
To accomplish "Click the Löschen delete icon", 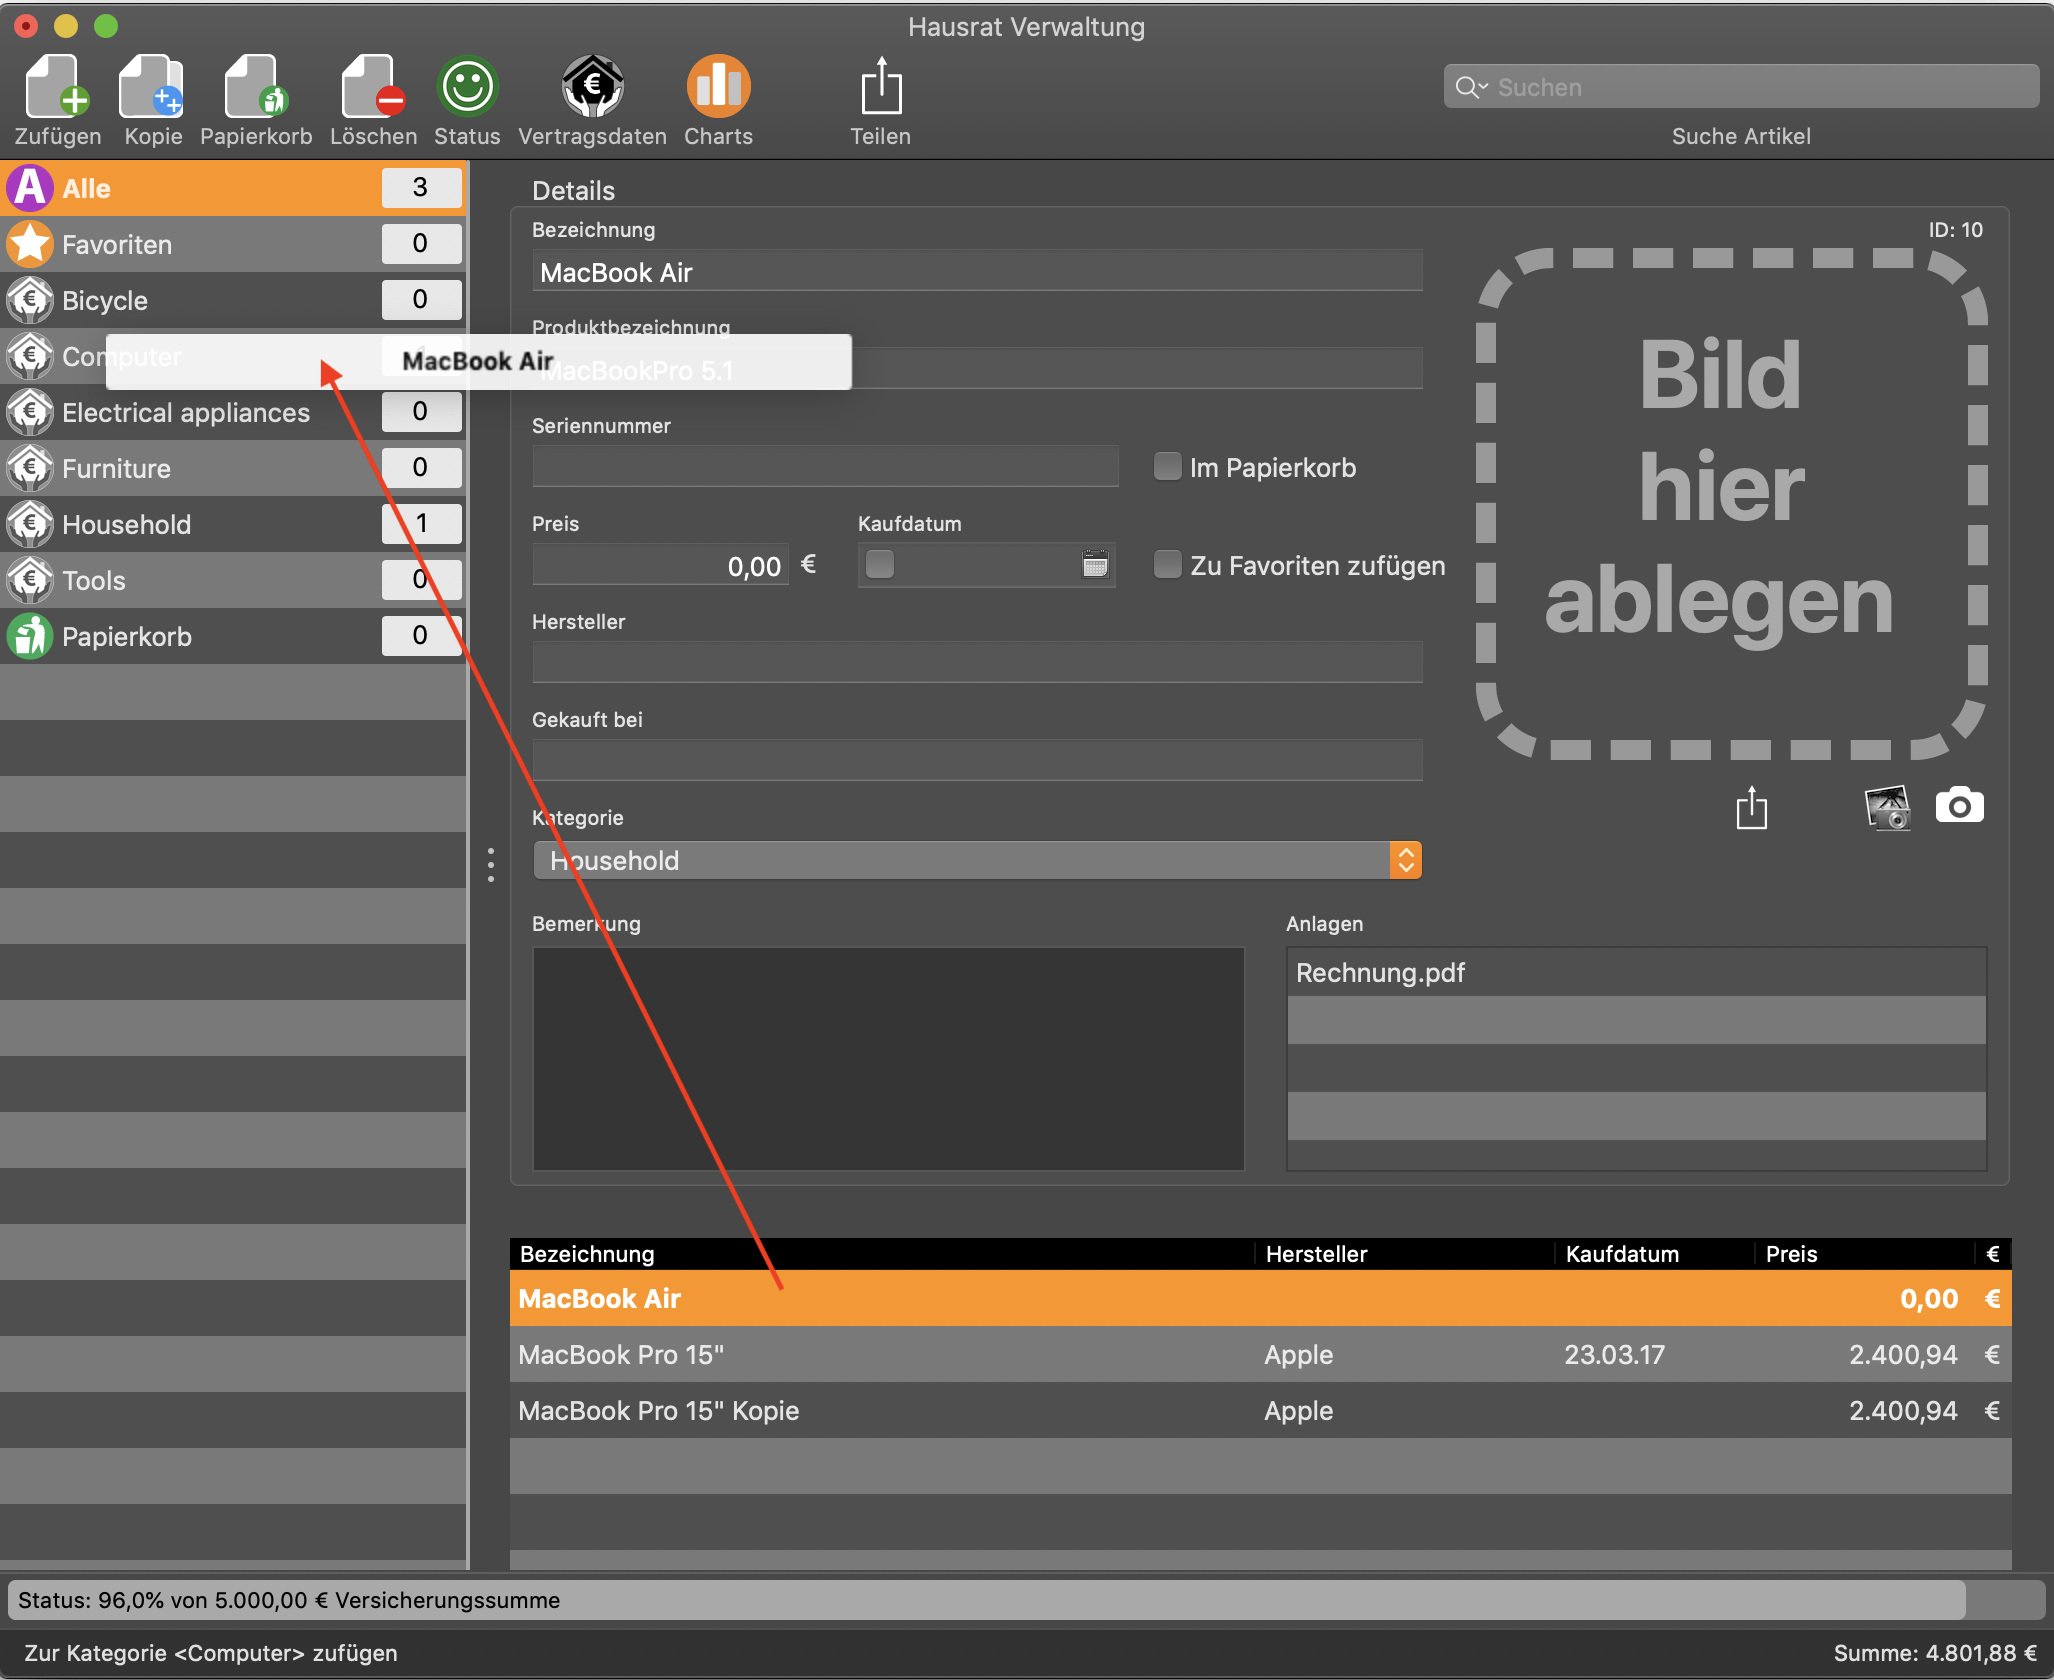I will tap(373, 88).
